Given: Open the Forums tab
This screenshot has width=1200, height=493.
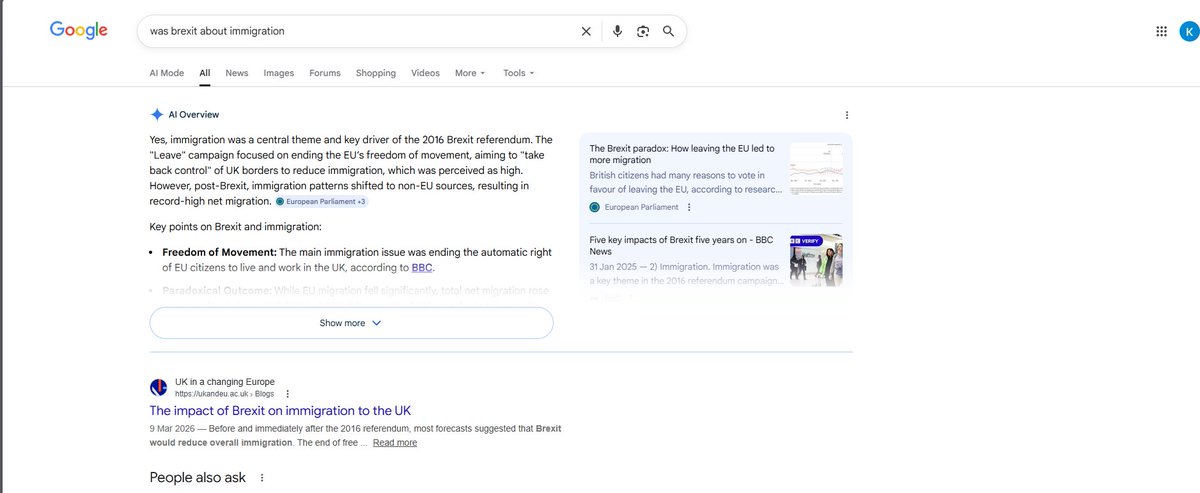Looking at the screenshot, I should [x=325, y=73].
